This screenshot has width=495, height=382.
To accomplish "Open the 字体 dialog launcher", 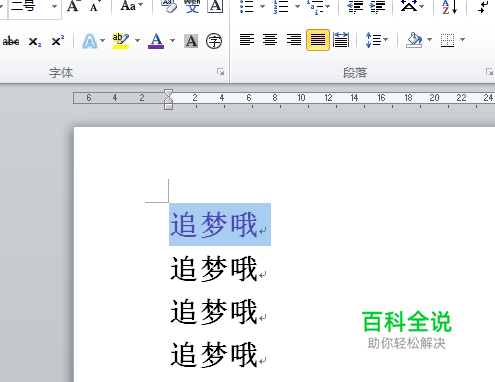I will tap(220, 72).
